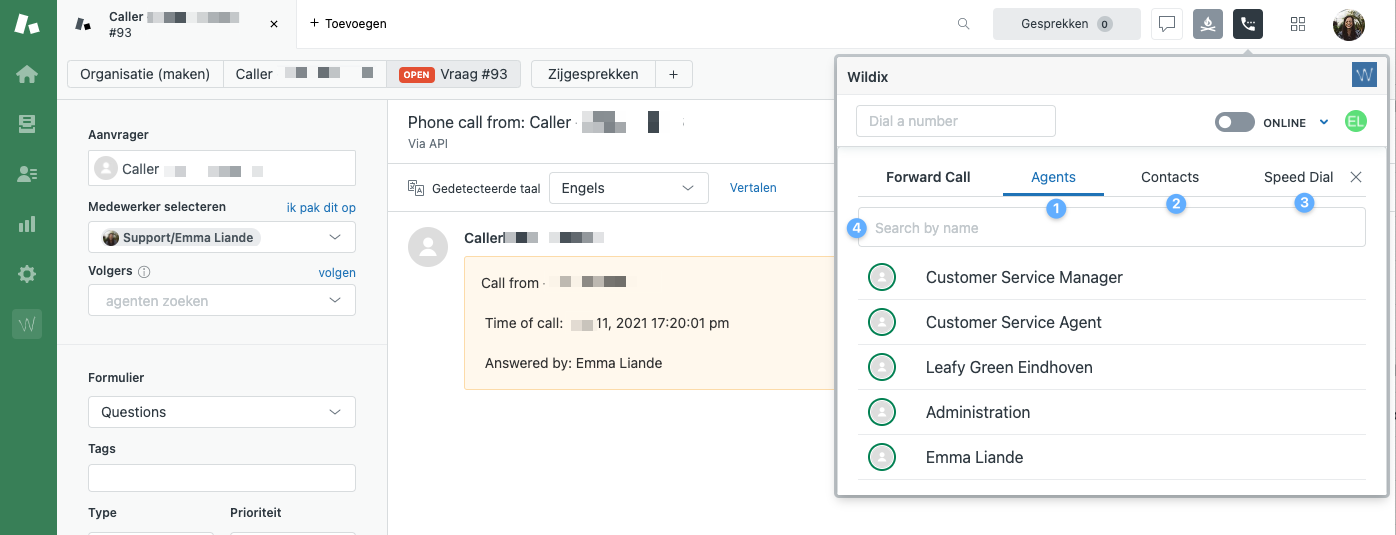Open Admin settings gear icon
The height and width of the screenshot is (535, 1396).
pyautogui.click(x=27, y=274)
